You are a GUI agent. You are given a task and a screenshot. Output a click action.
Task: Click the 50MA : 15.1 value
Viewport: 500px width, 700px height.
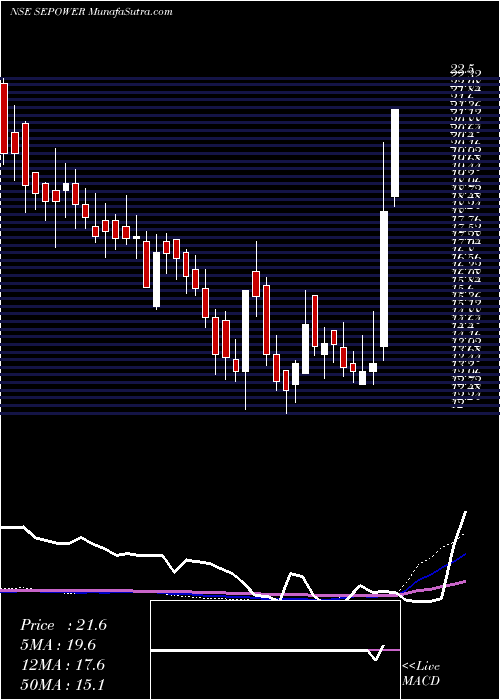63,684
